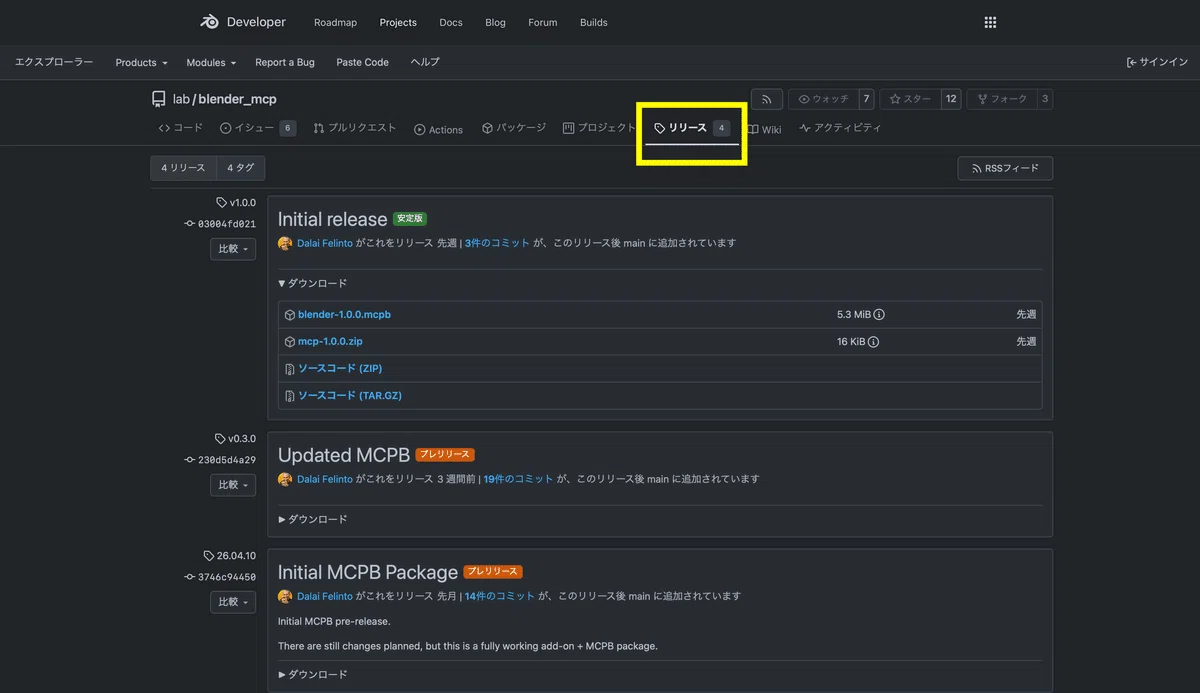The image size is (1200, 693).
Task: Click Dalai Felinto avatar in Initial MCPB Package
Action: (285, 596)
